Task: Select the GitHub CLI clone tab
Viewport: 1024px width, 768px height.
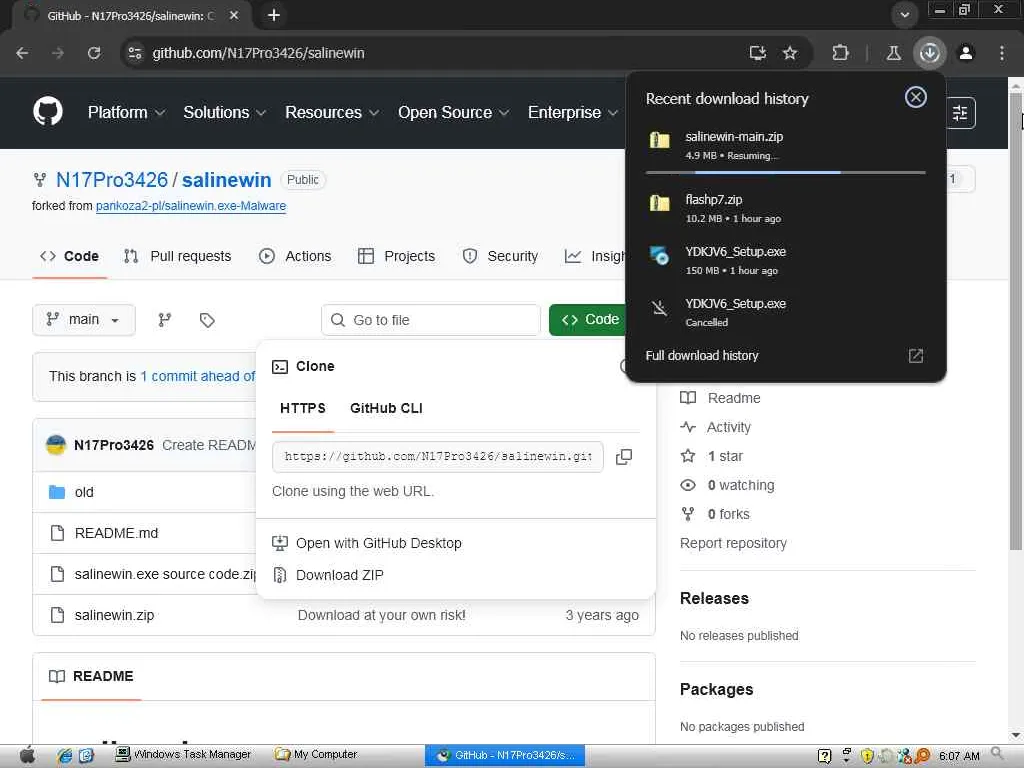Action: (x=386, y=408)
